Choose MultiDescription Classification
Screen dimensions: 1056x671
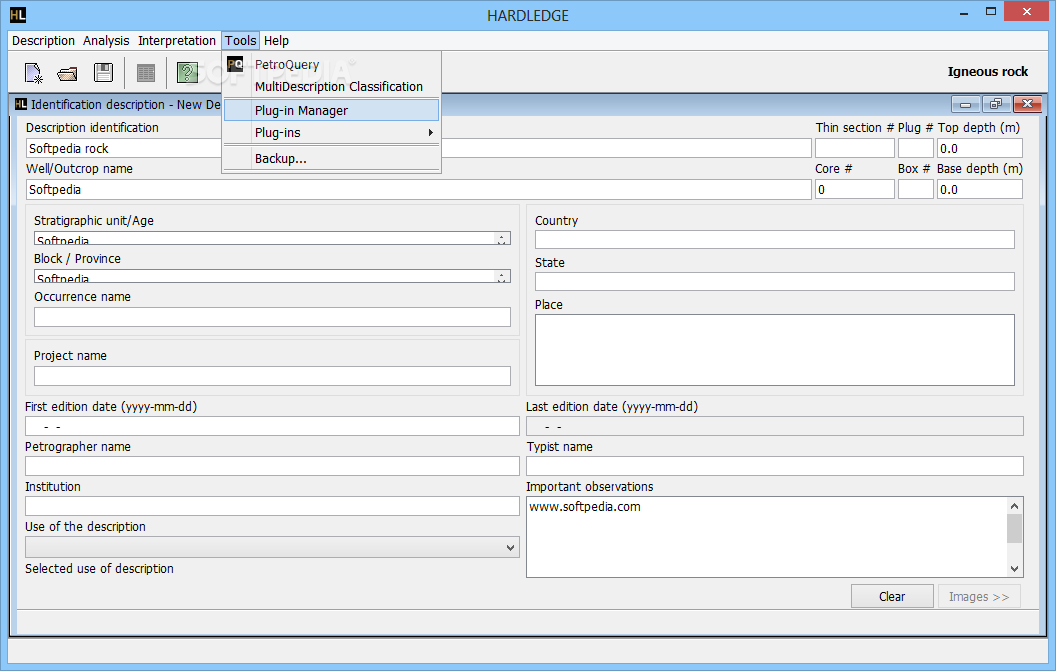332,86
